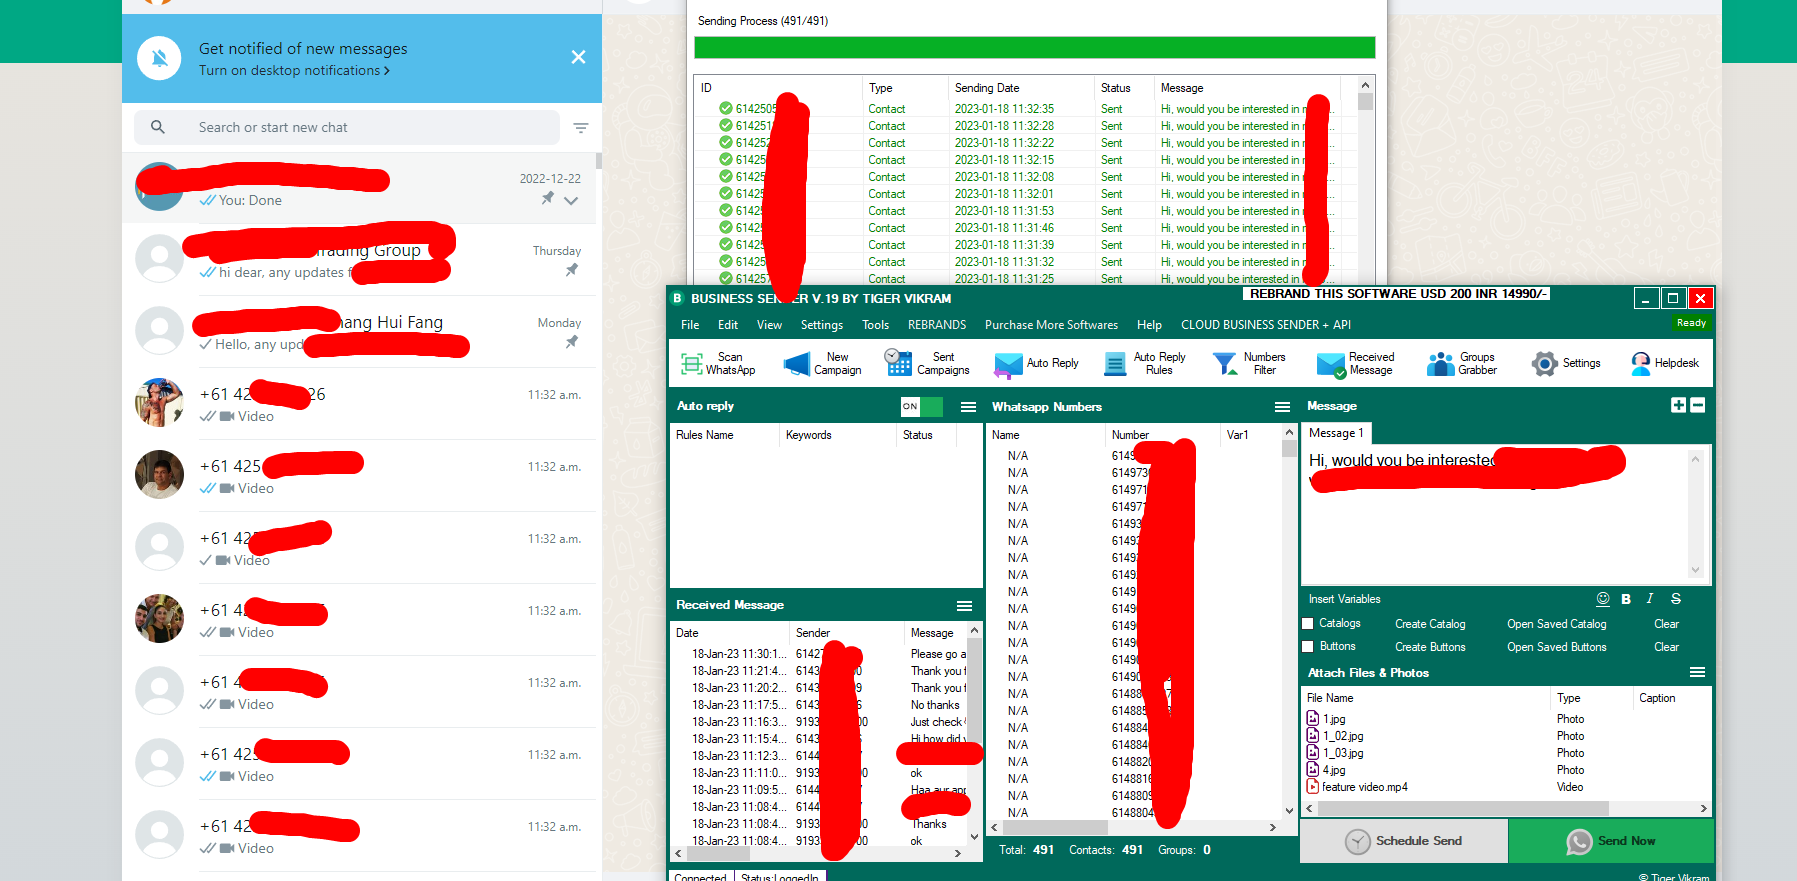
Task: Click the Search or start new chat field
Action: pyautogui.click(x=347, y=127)
